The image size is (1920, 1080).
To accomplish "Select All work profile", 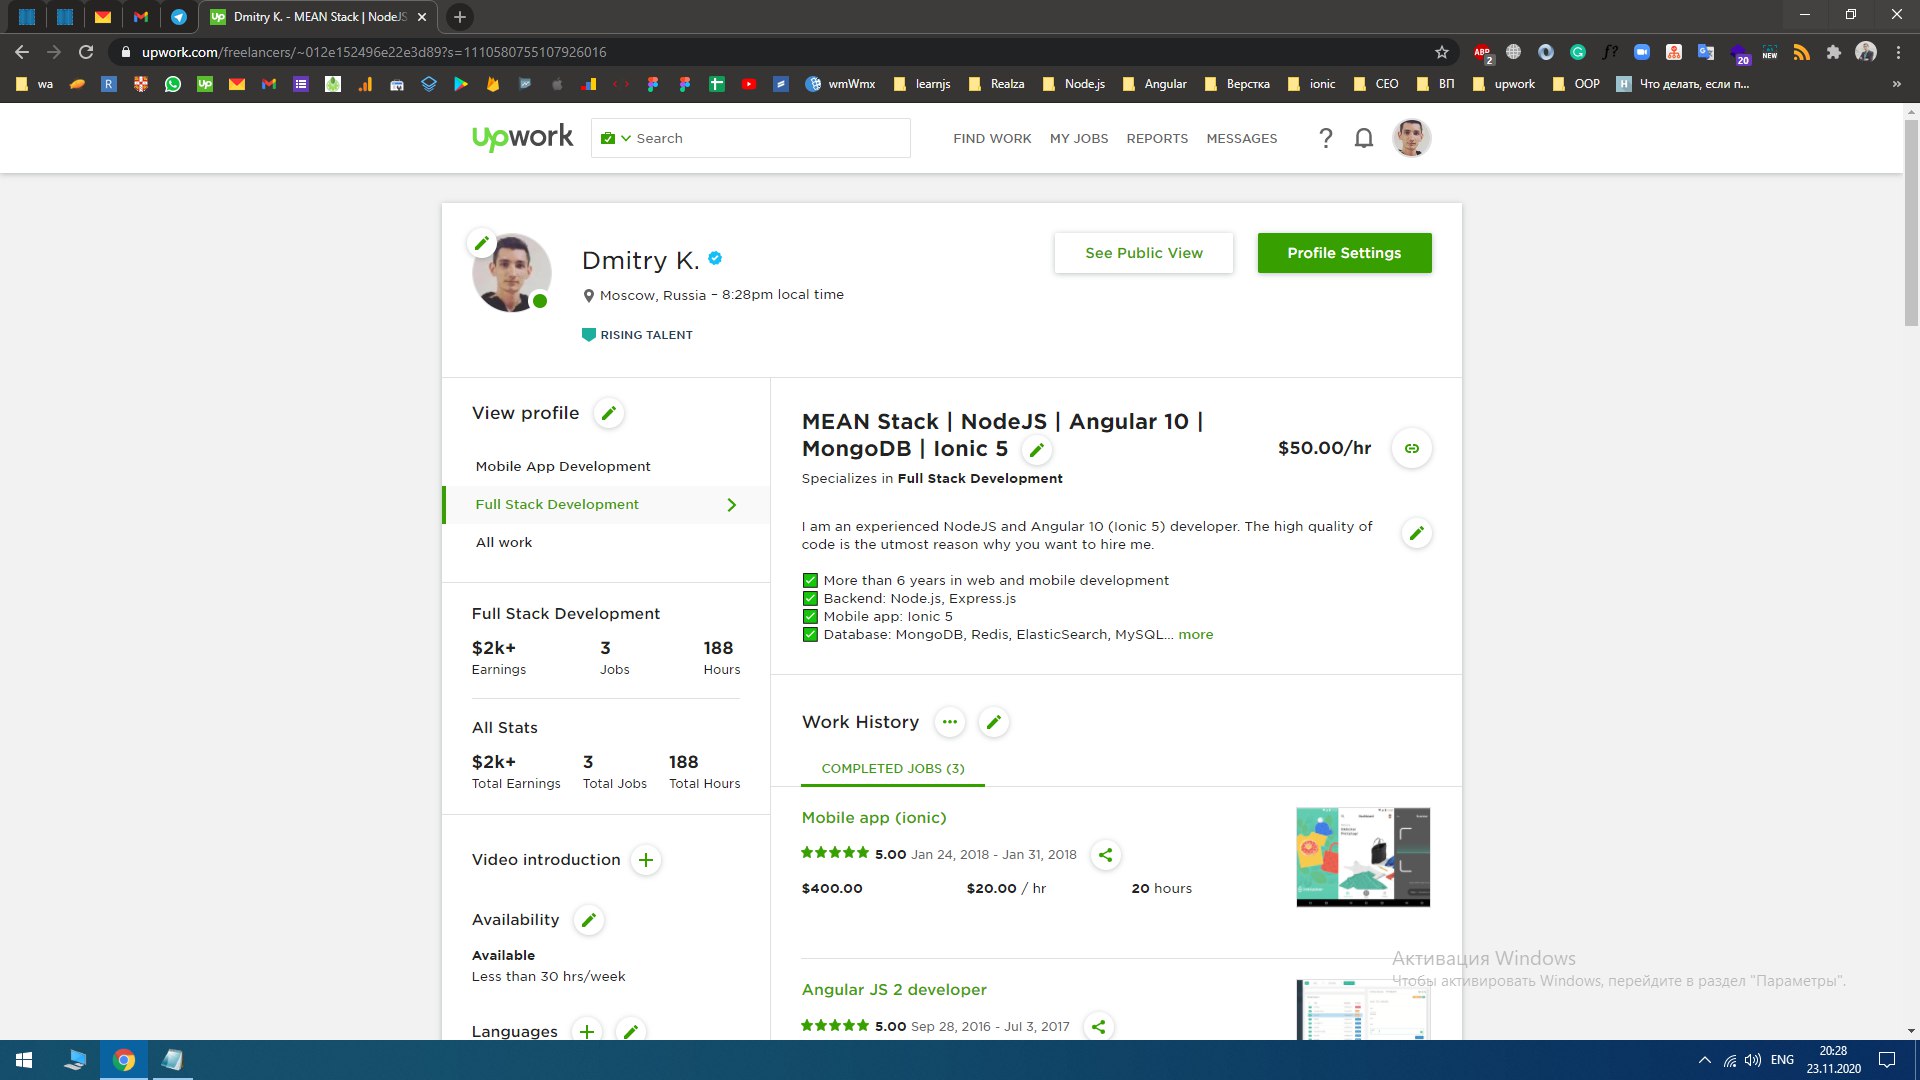I will click(x=504, y=543).
